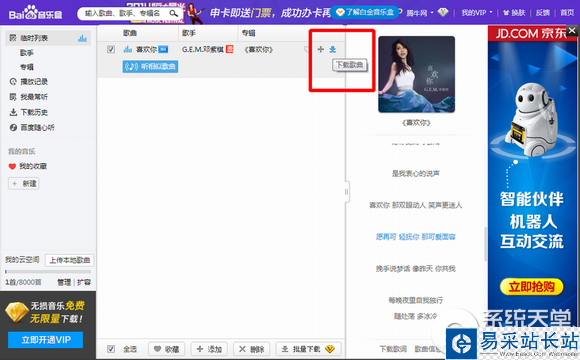Image resolution: width=580 pixels, height=360 pixels.
Task: Click lyric line 挽手说梦话
Action: click(416, 269)
